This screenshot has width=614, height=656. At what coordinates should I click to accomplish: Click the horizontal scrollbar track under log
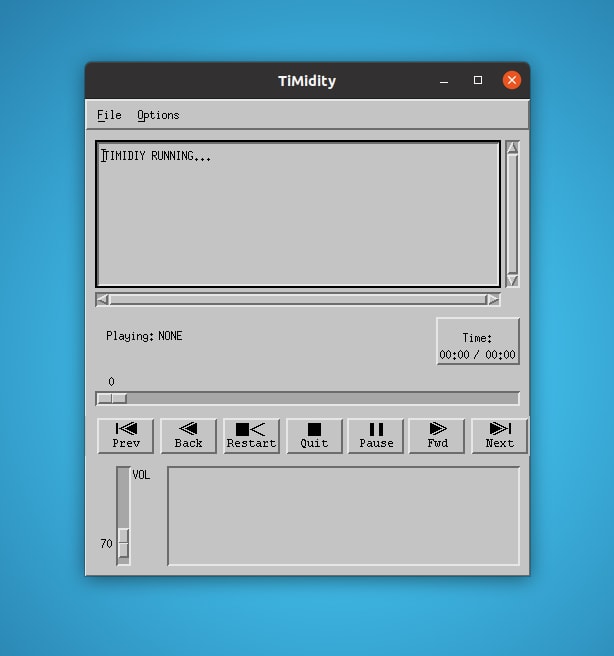point(298,300)
